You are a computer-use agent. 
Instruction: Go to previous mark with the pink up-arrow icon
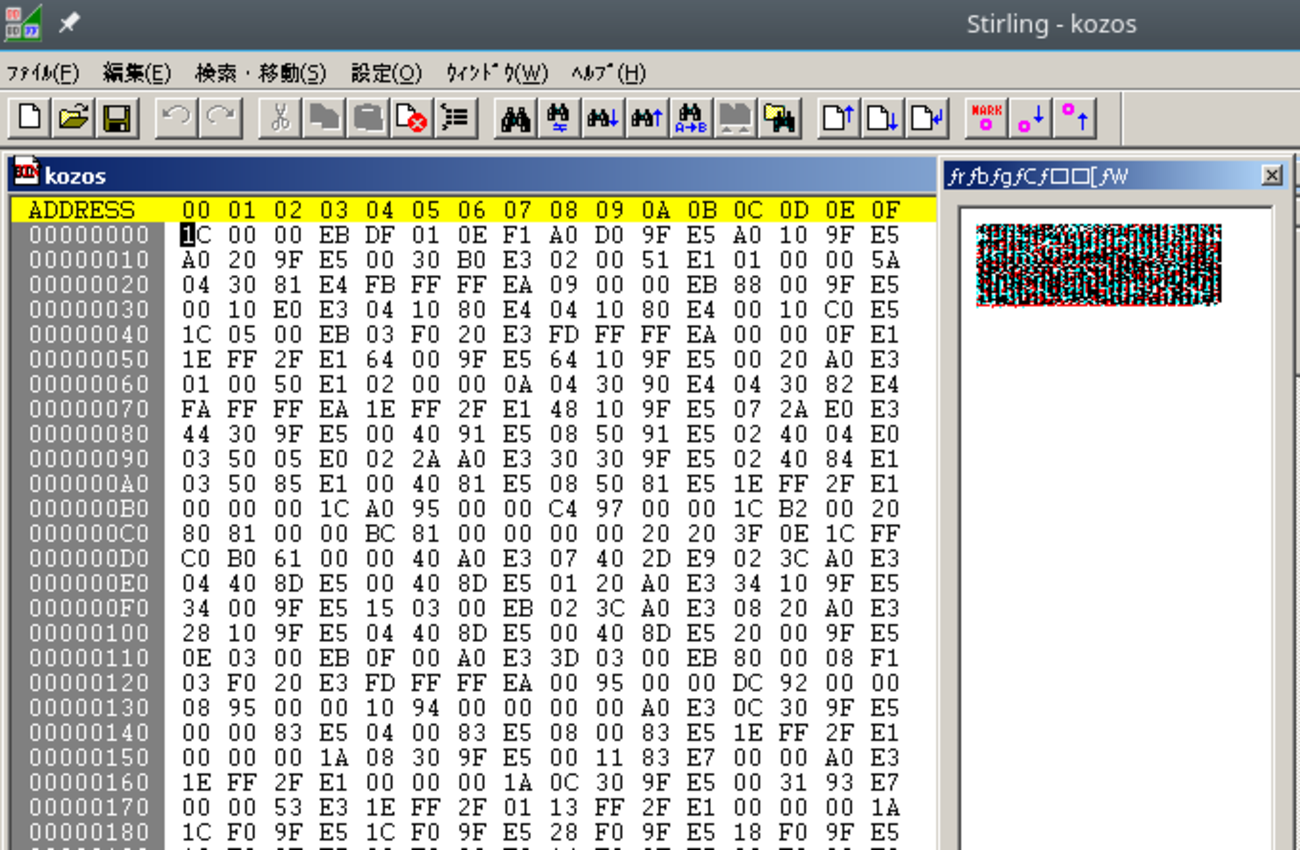1074,118
